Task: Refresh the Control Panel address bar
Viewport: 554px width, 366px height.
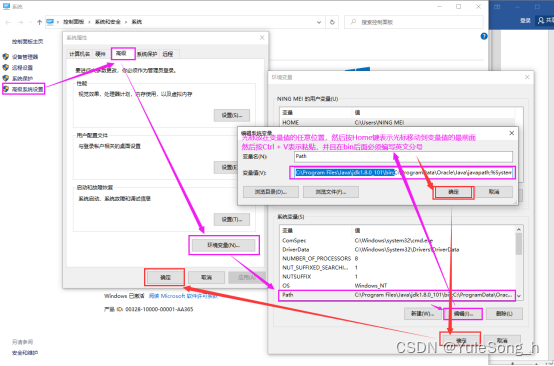Action: [x=332, y=22]
